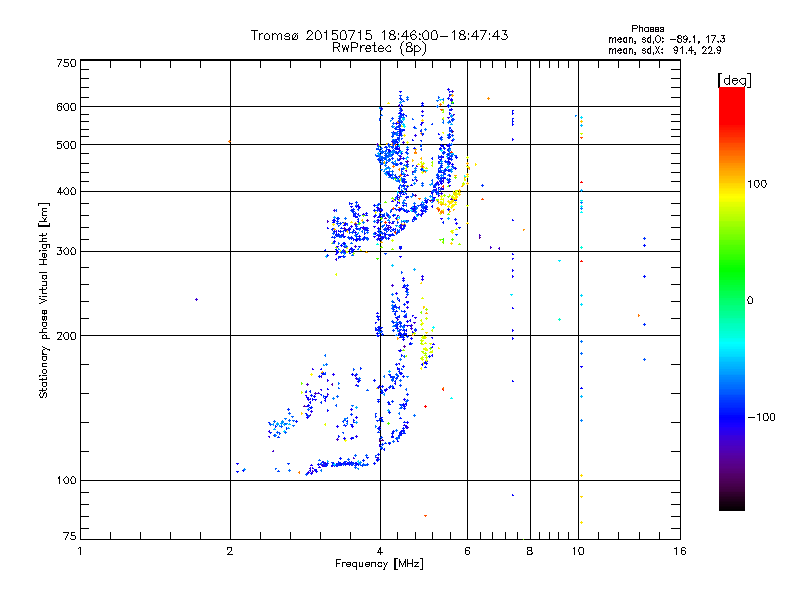Screen dimensions: 800x600
Task: Click the y-axis title "Stationary phase Virtual Height [km]"
Action: click(x=44, y=301)
